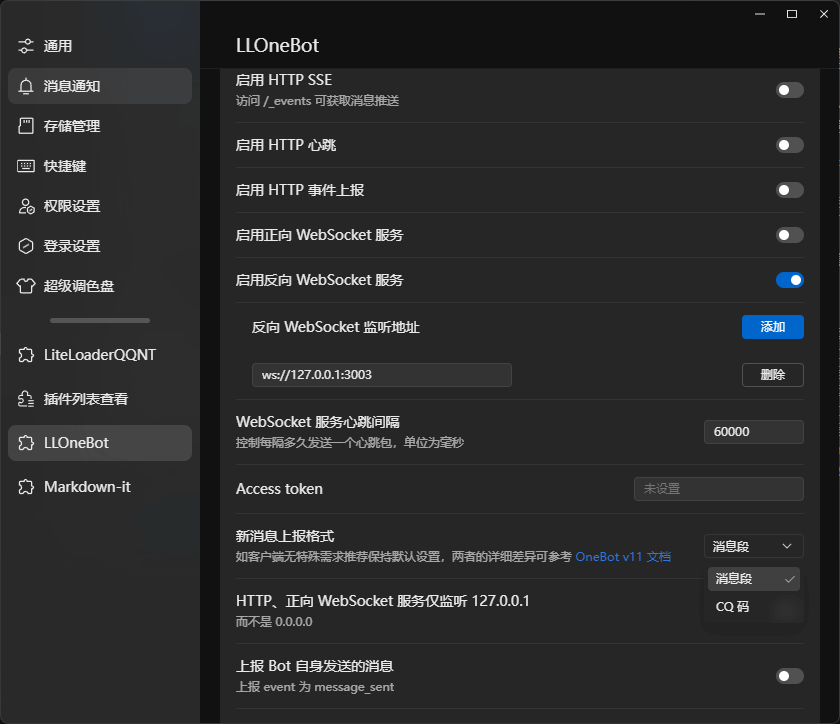Click the 60000 heartbeat interval field
The width and height of the screenshot is (840, 724).
point(754,432)
